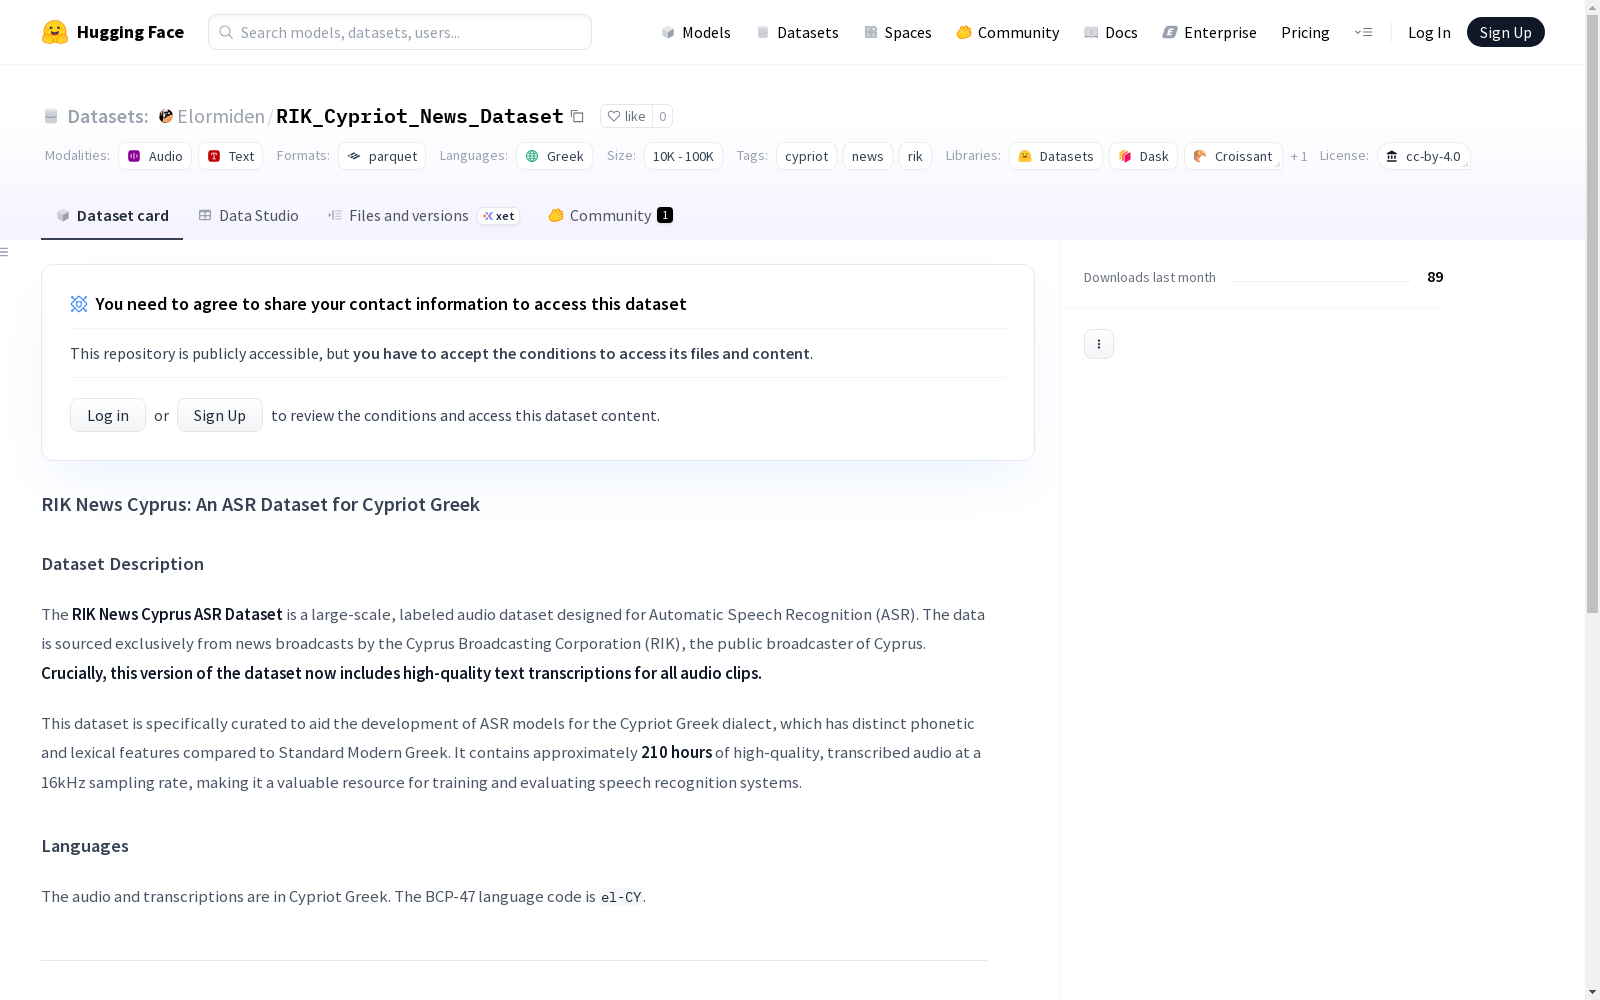1600x1000 pixels.
Task: Expand the more navigation menu icon
Action: (1363, 32)
